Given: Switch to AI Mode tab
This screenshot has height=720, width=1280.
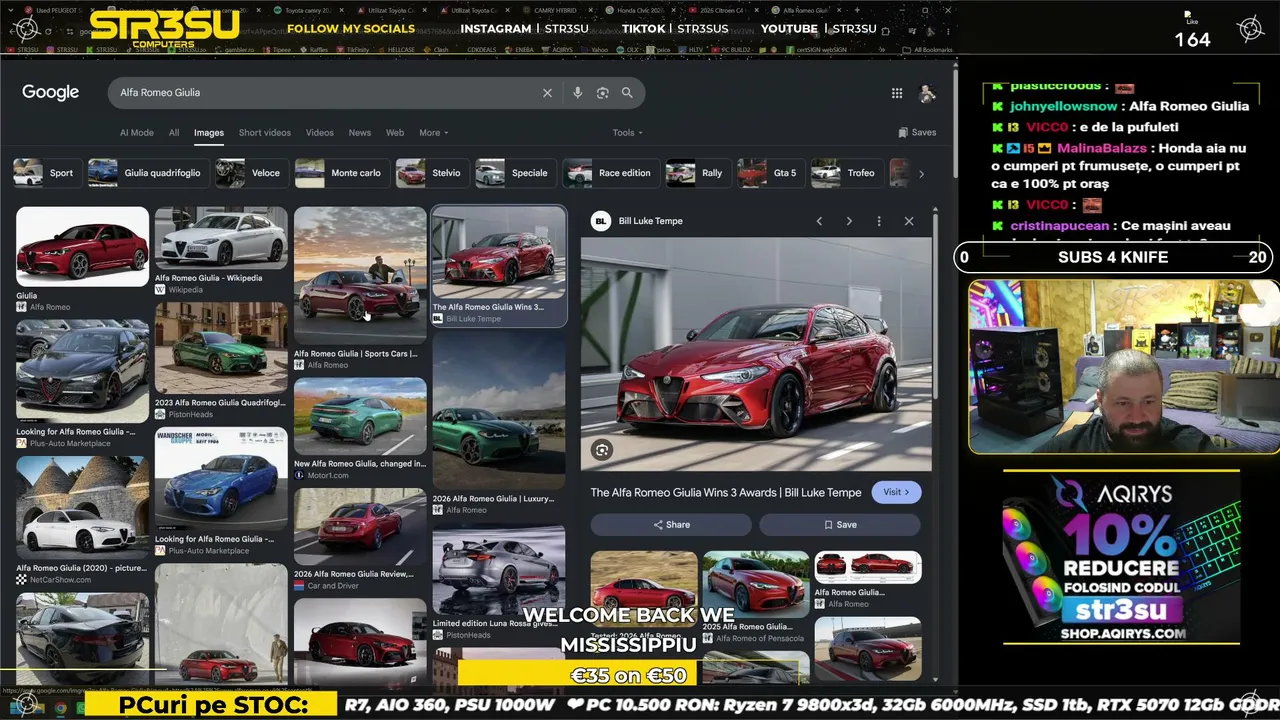Looking at the screenshot, I should tap(137, 132).
